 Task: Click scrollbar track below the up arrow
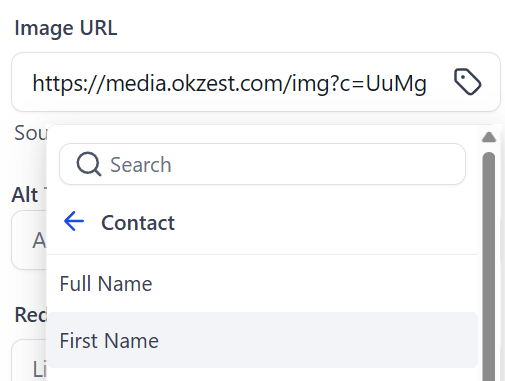(489, 148)
